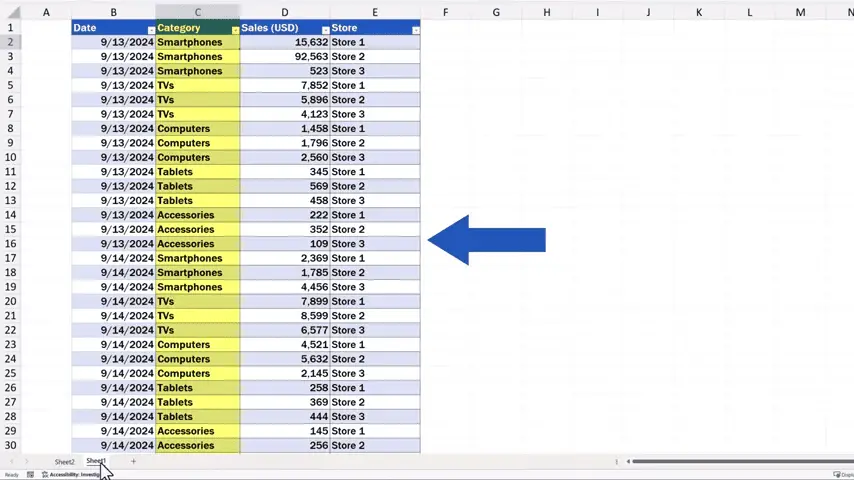Select column G header
The image size is (854, 480).
(x=496, y=12)
